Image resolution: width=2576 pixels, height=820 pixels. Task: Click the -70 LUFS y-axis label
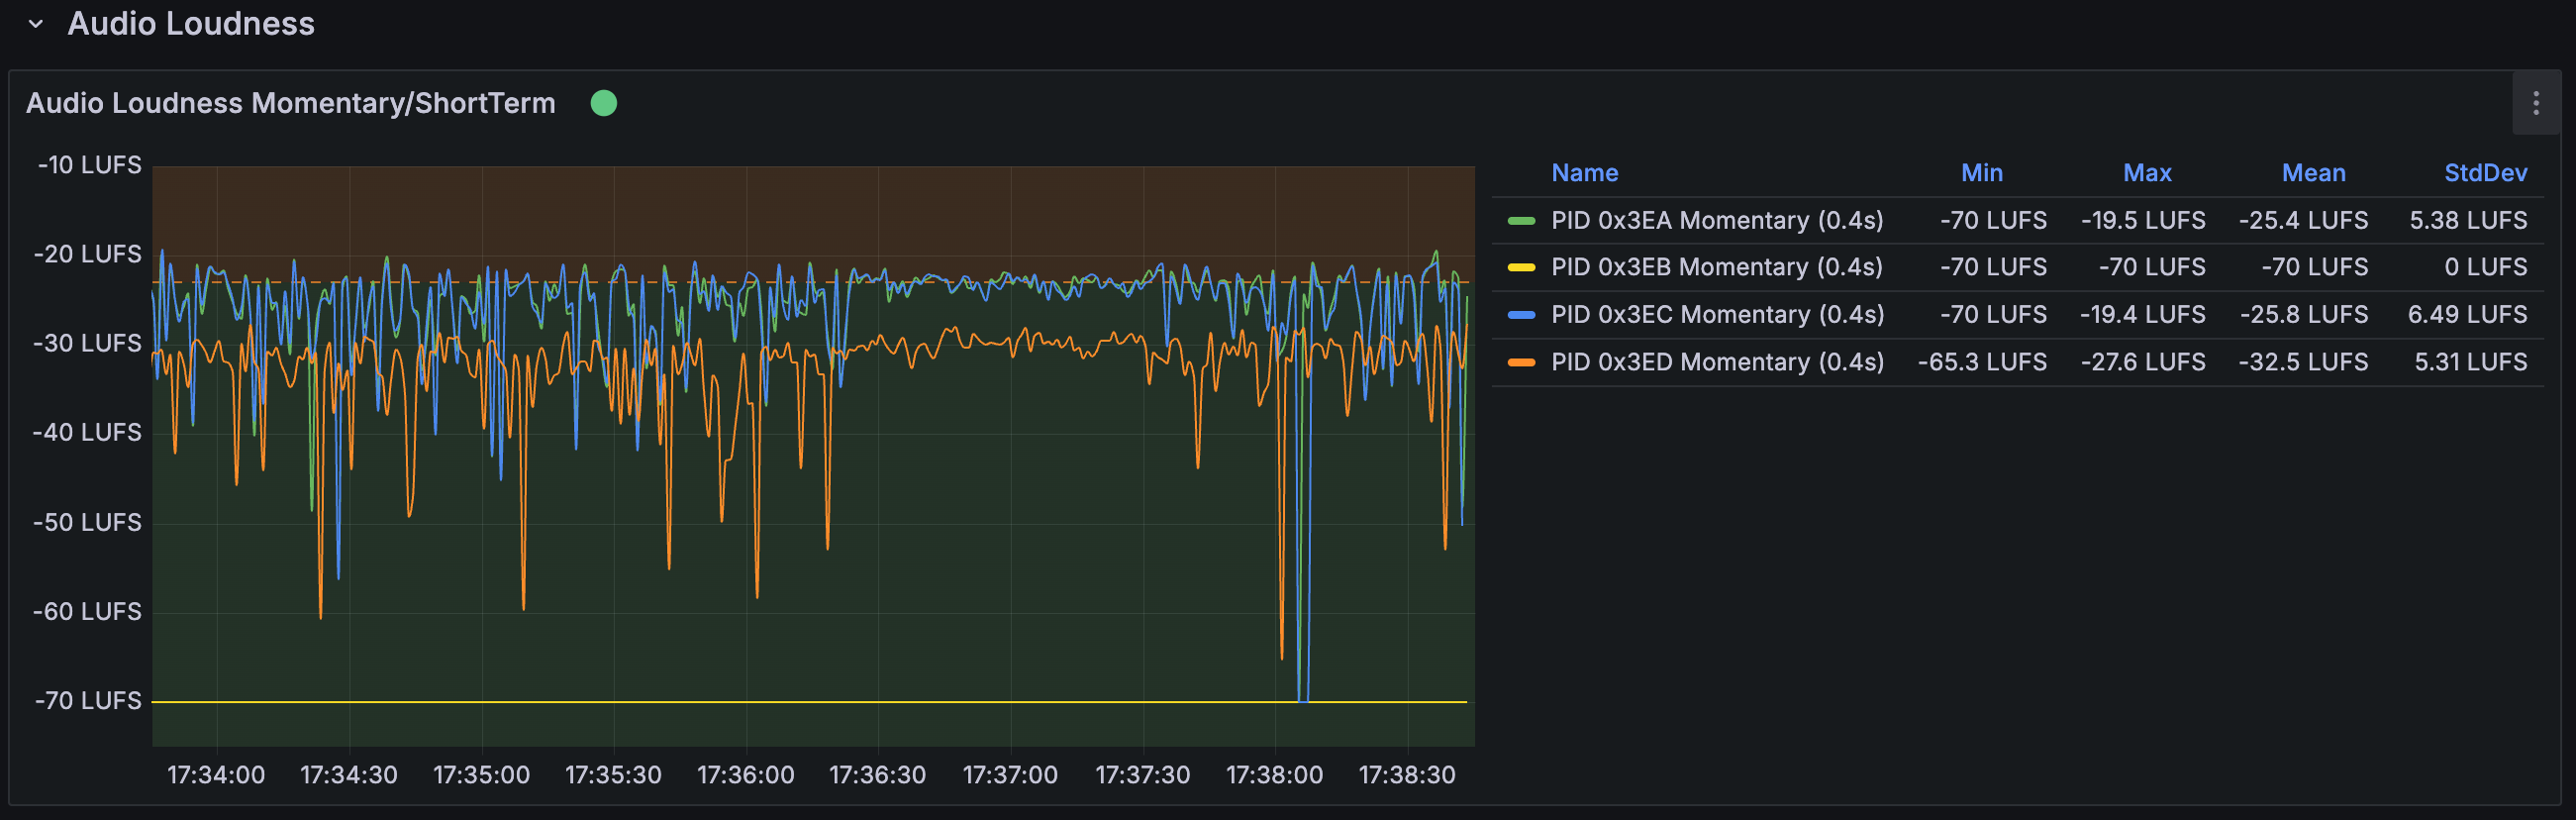(x=88, y=701)
